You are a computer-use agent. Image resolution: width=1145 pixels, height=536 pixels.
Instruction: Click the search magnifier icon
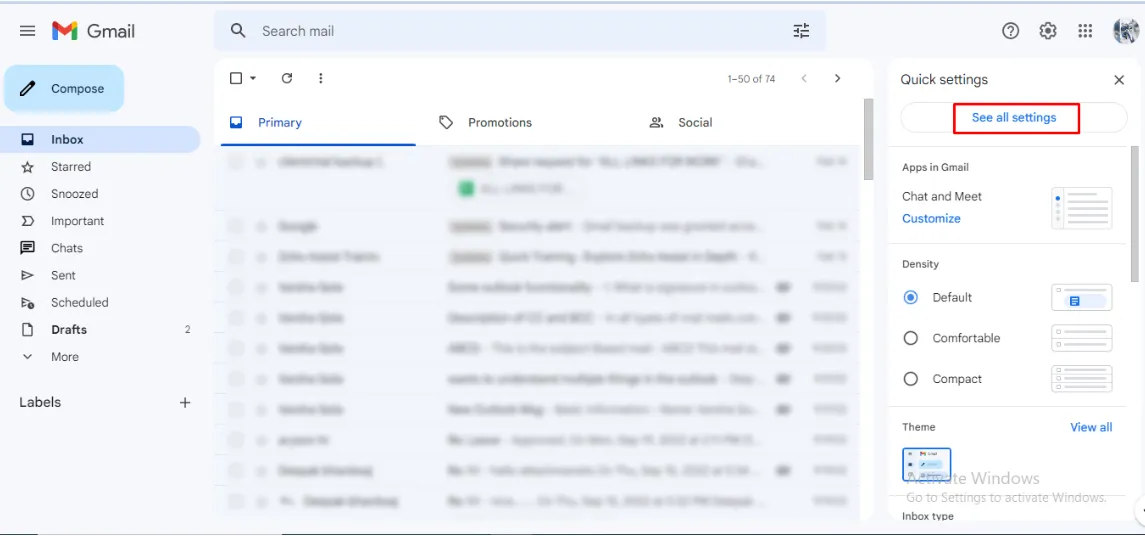click(237, 31)
